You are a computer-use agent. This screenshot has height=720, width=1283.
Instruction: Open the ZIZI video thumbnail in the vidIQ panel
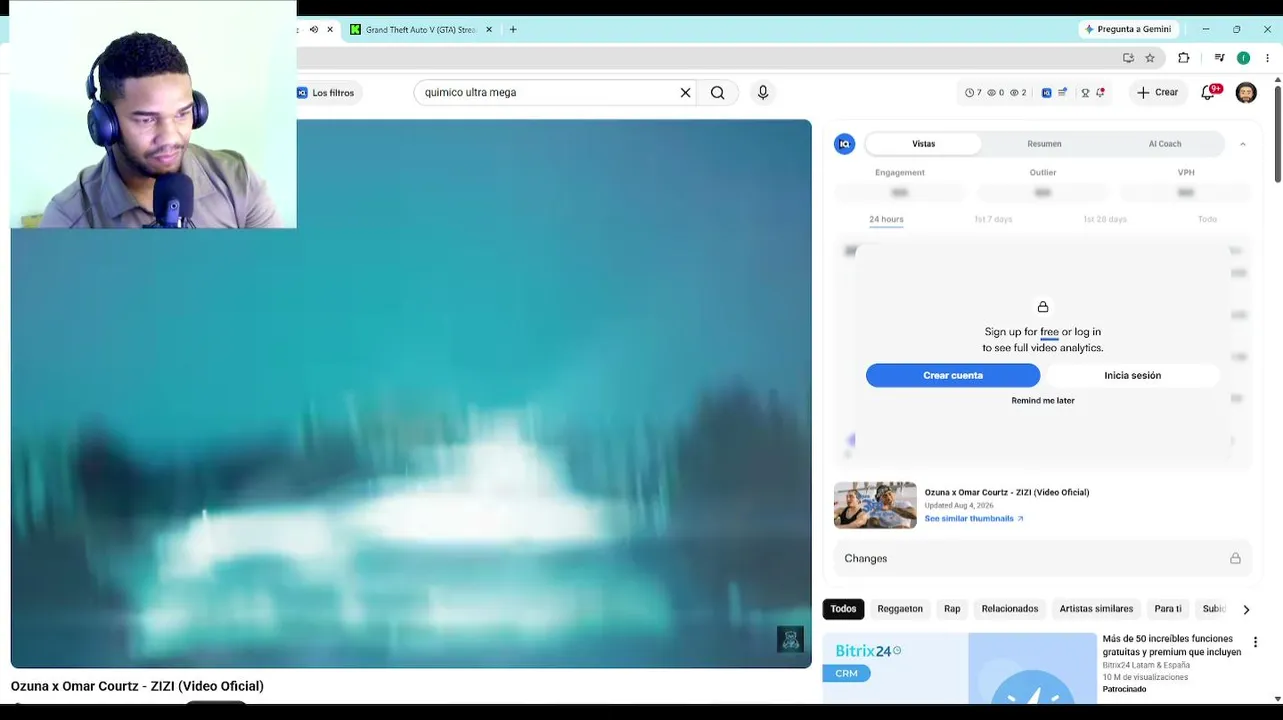point(875,505)
